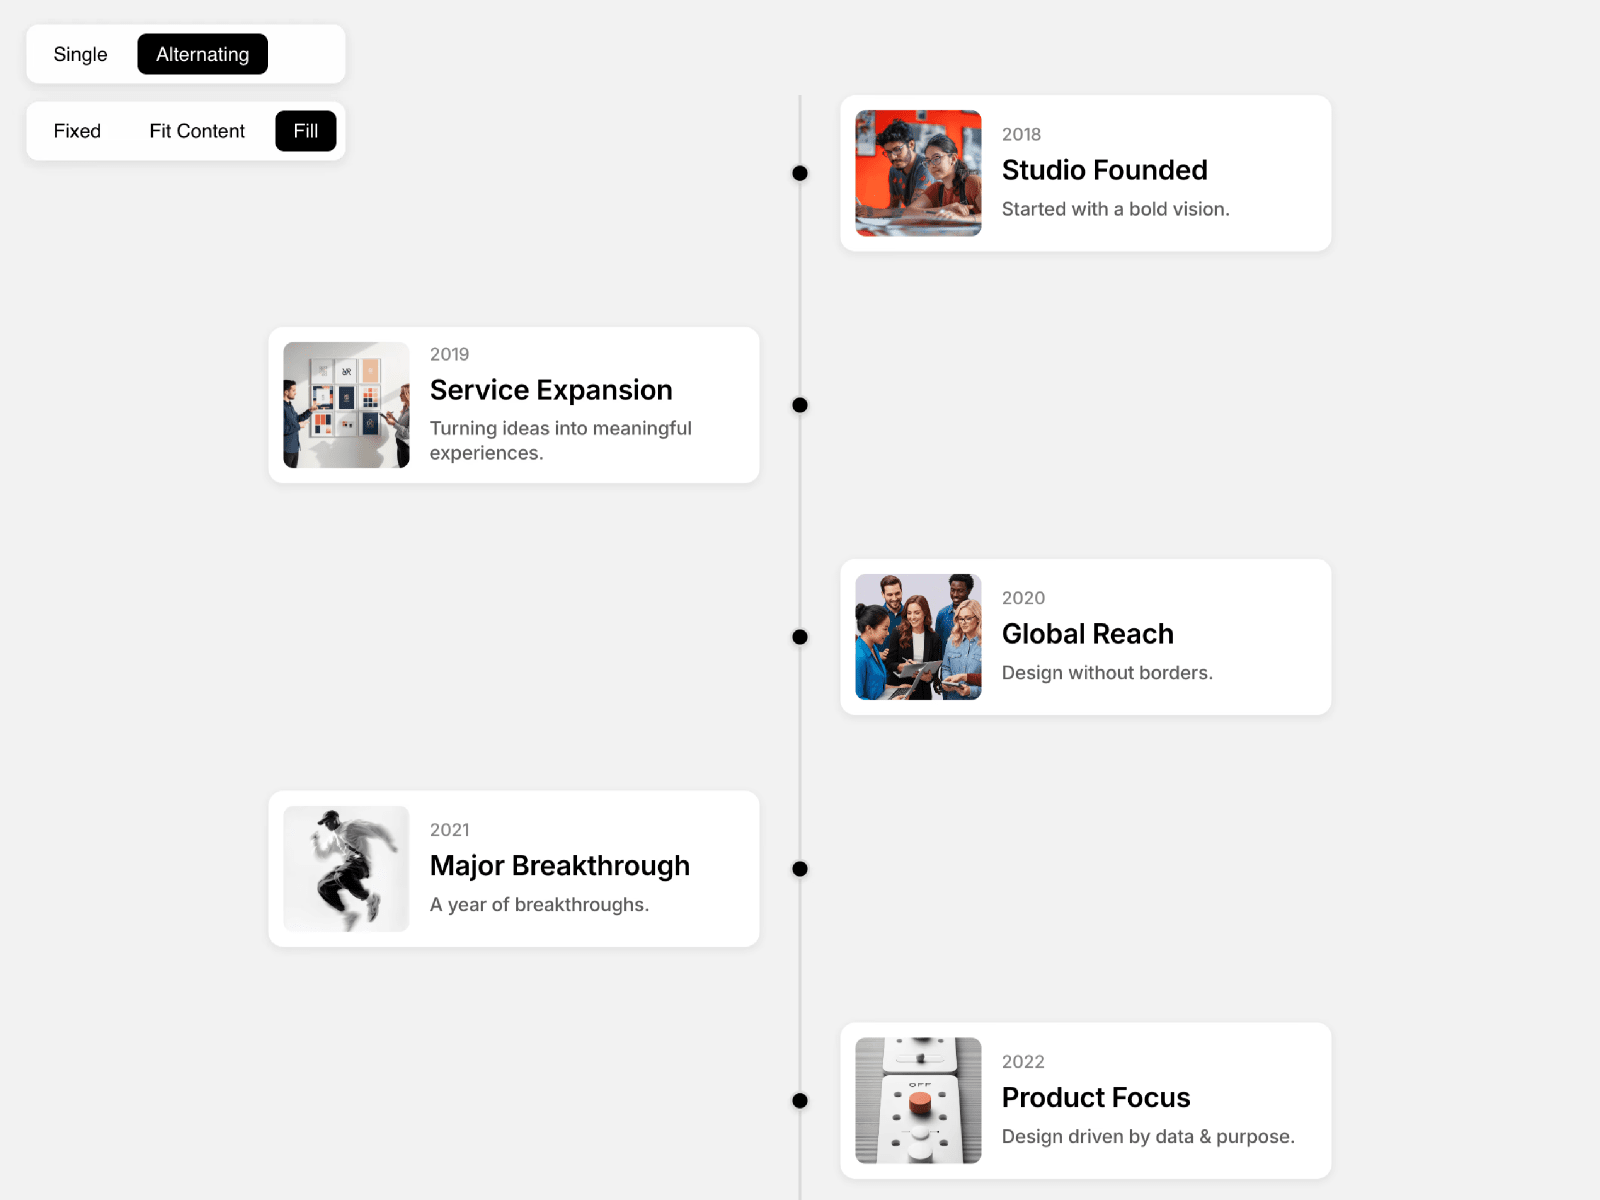The image size is (1600, 1200).
Task: Click the Product Focus heading
Action: (x=1095, y=1098)
